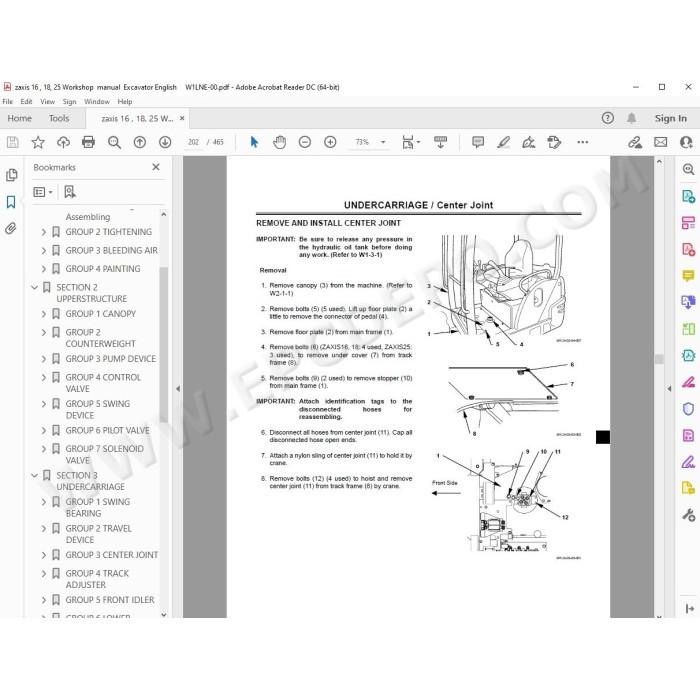Click the Export PDF icon in right pane

click(688, 196)
